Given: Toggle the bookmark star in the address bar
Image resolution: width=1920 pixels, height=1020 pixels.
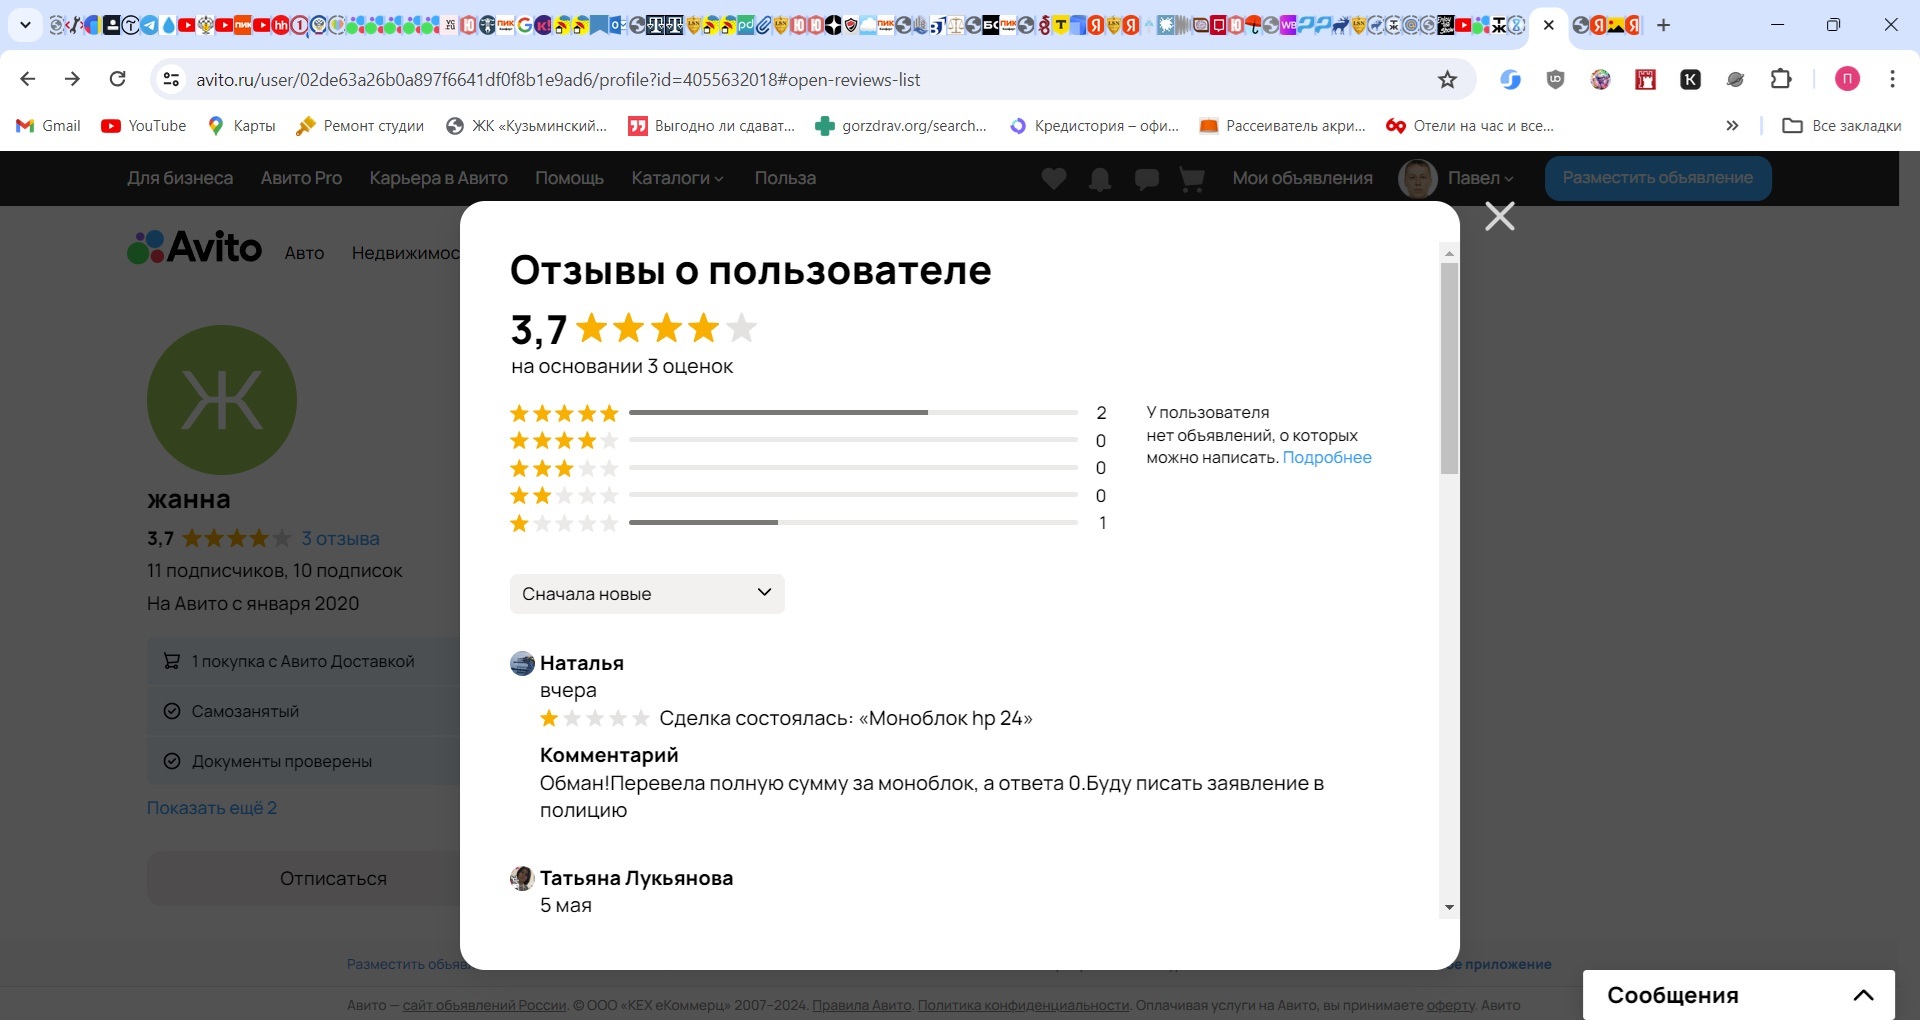Looking at the screenshot, I should 1447,79.
